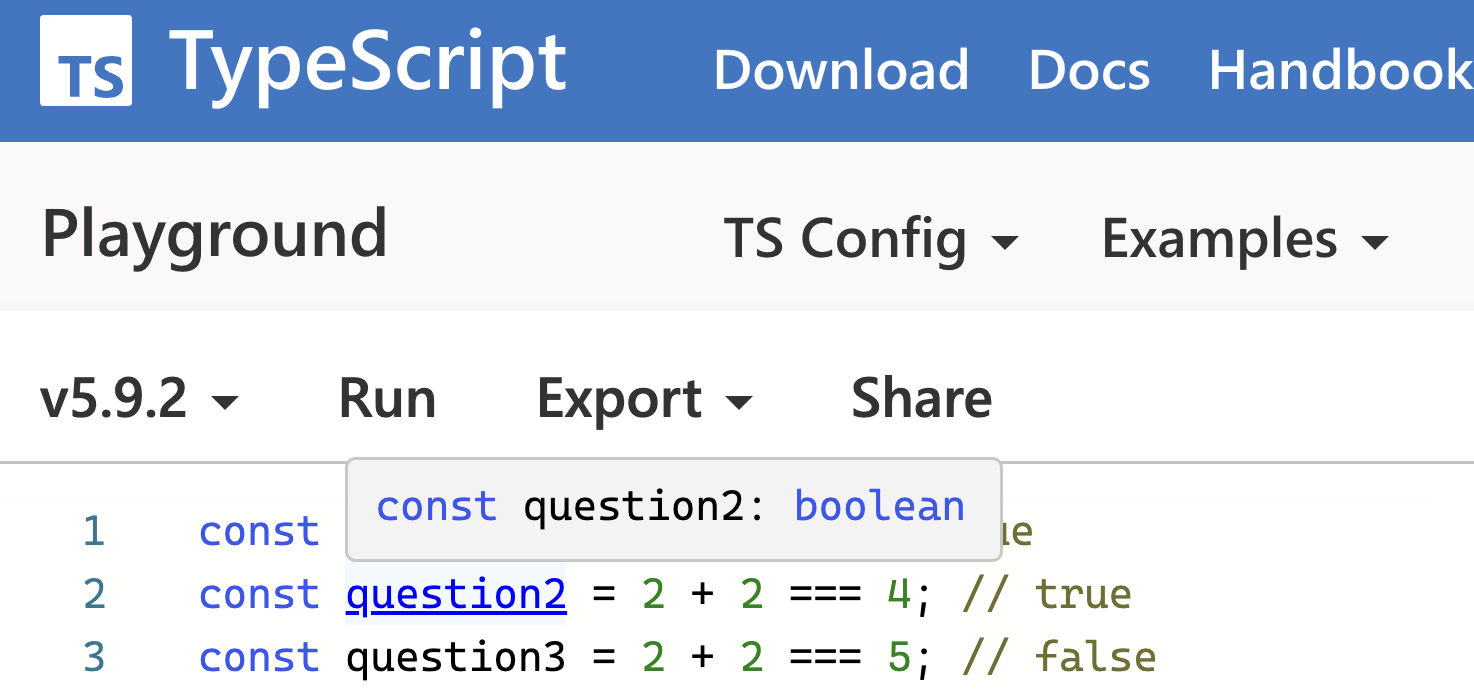
Task: Click the question3 identifier on line 3
Action: point(455,656)
